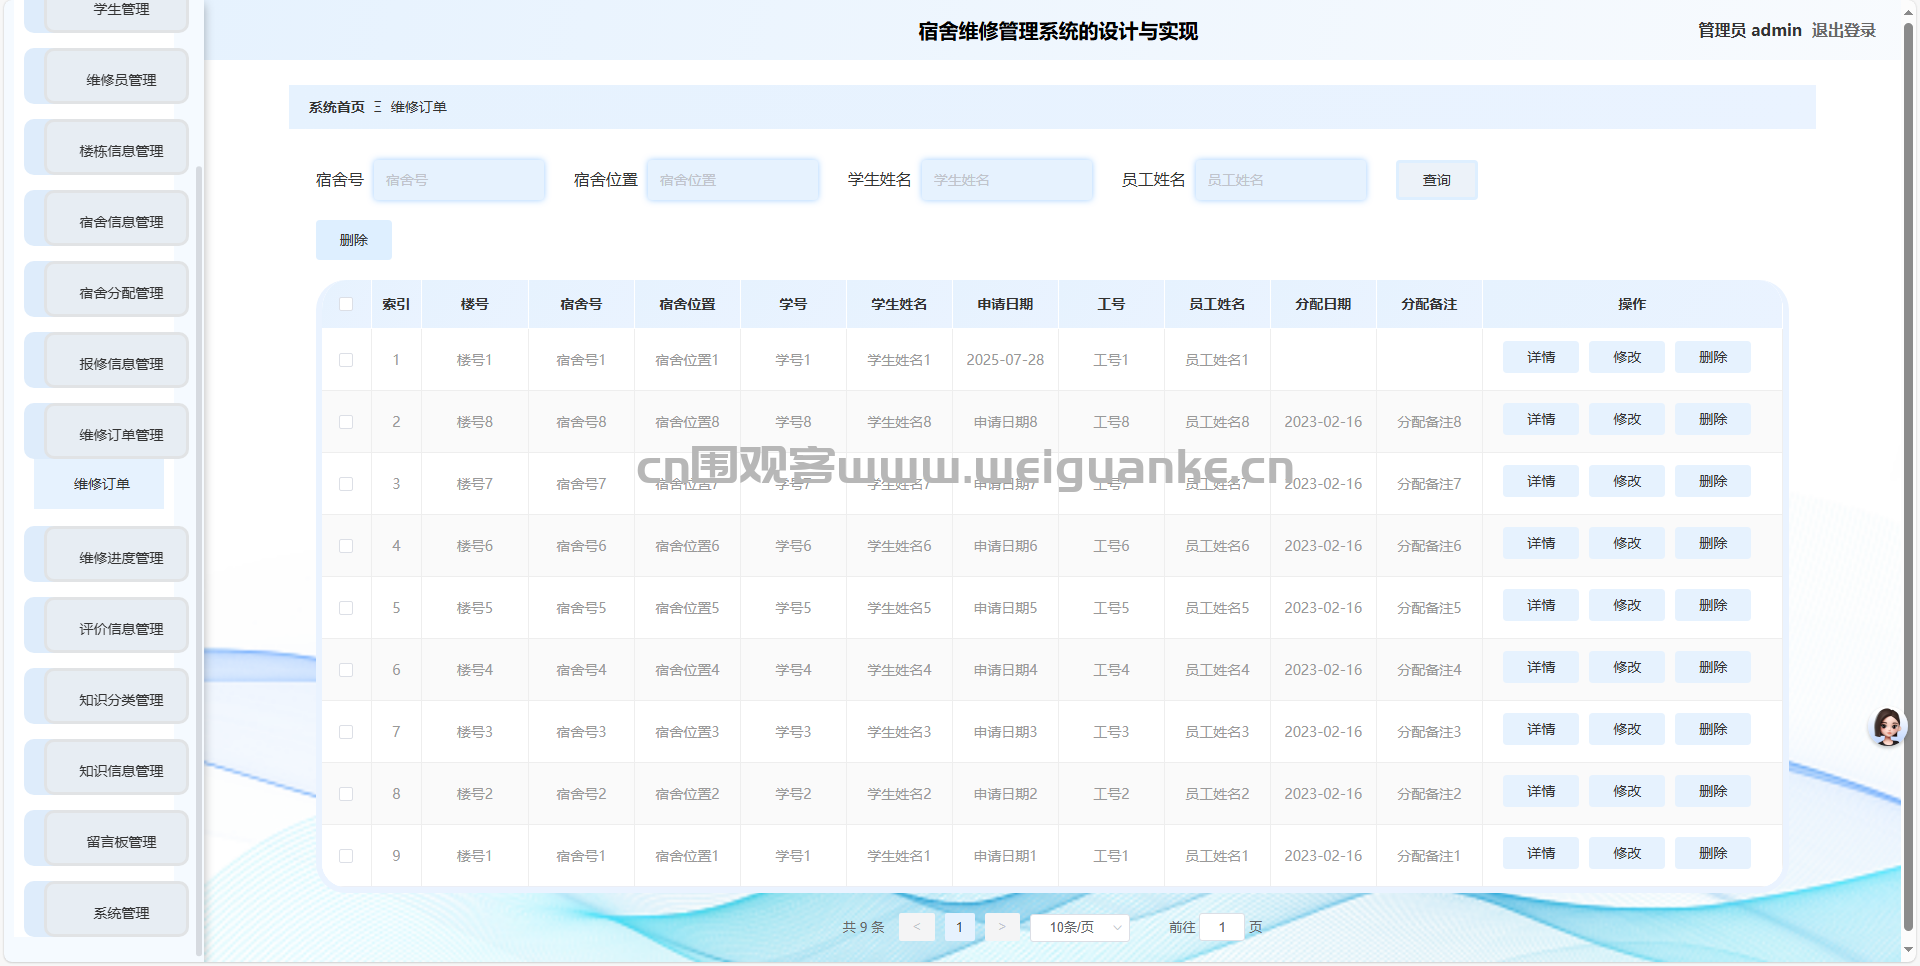The height and width of the screenshot is (966, 1920).
Task: Collapse 维修订单管理 sidebar menu
Action: pyautogui.click(x=107, y=431)
